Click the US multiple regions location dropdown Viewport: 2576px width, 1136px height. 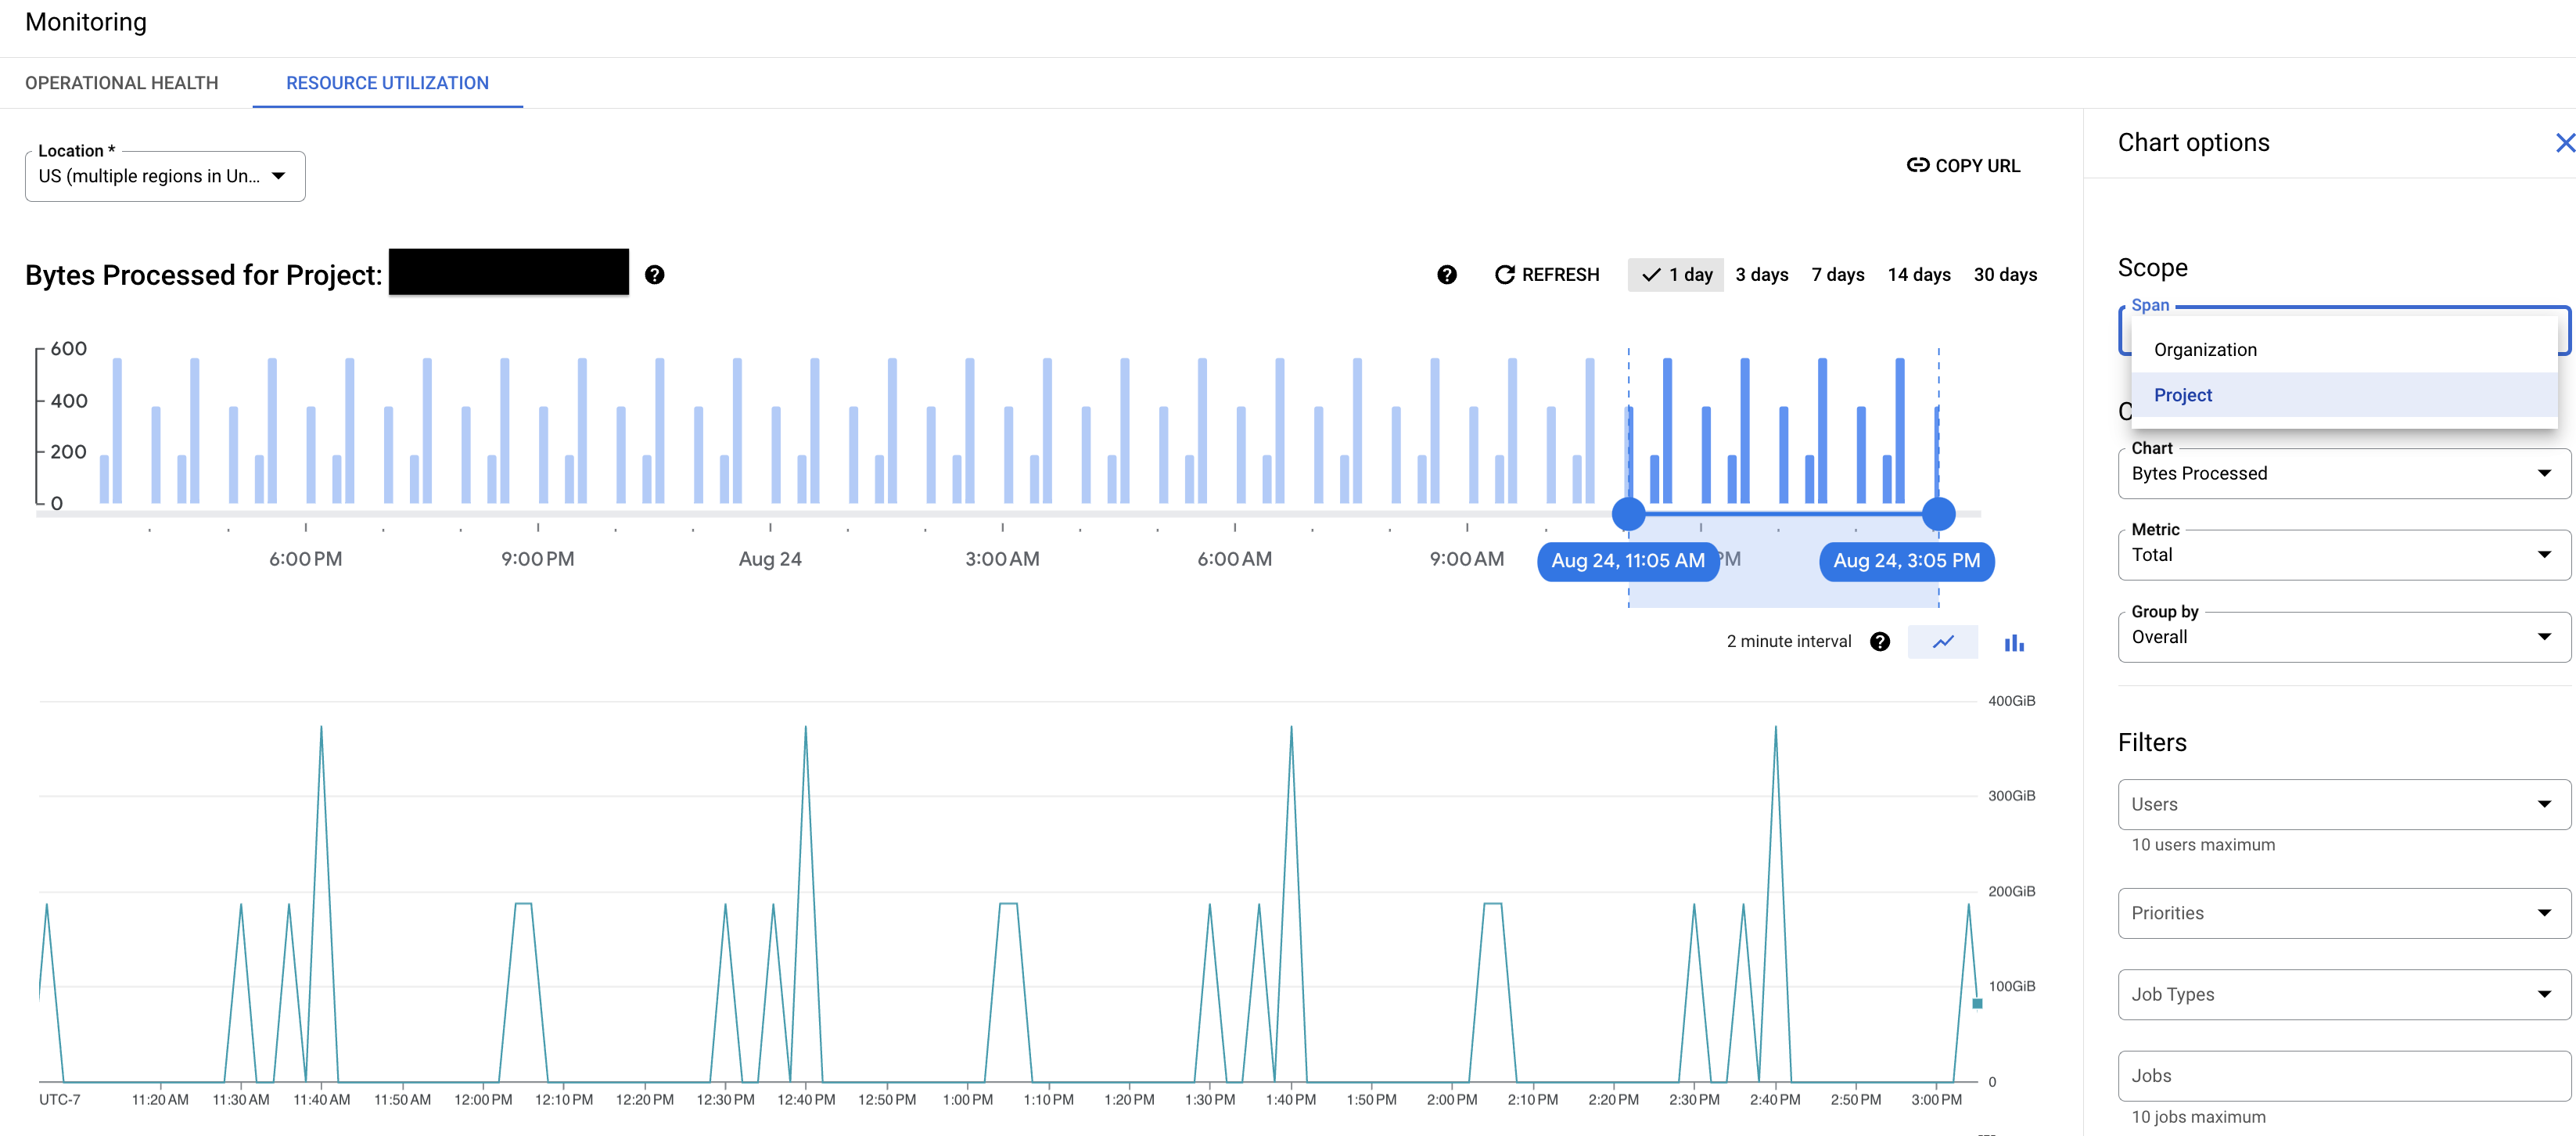point(164,176)
